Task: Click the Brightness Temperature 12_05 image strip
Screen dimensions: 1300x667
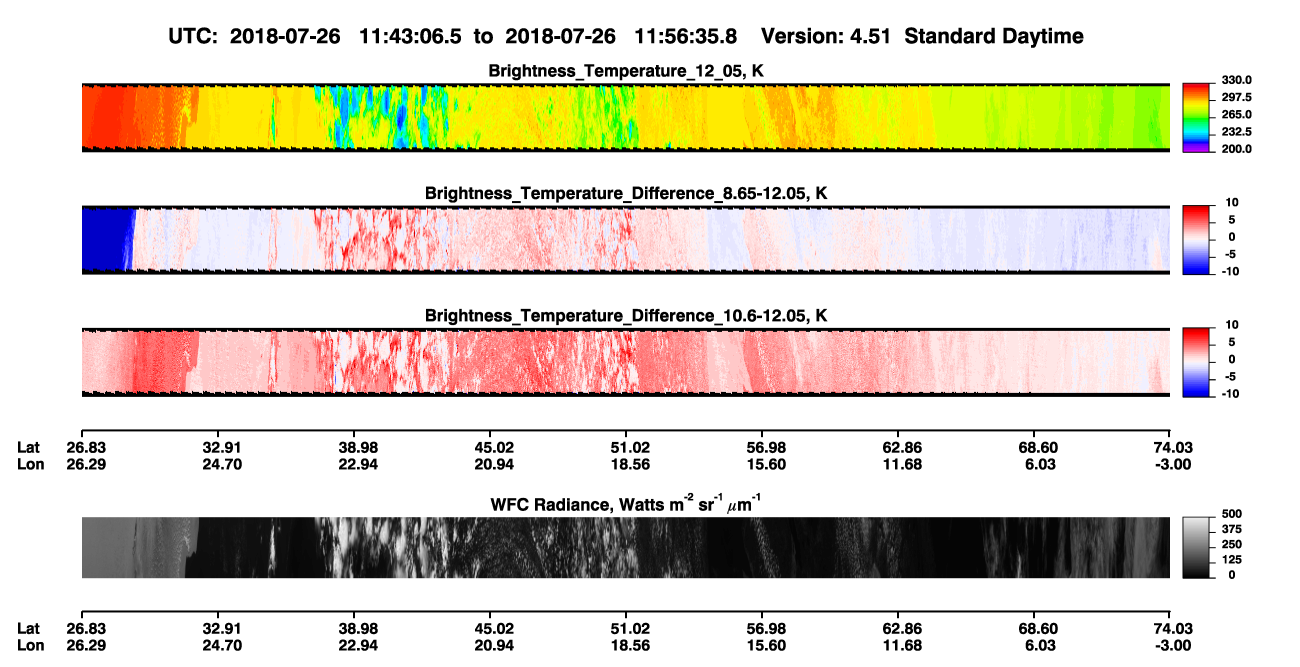Action: 626,117
